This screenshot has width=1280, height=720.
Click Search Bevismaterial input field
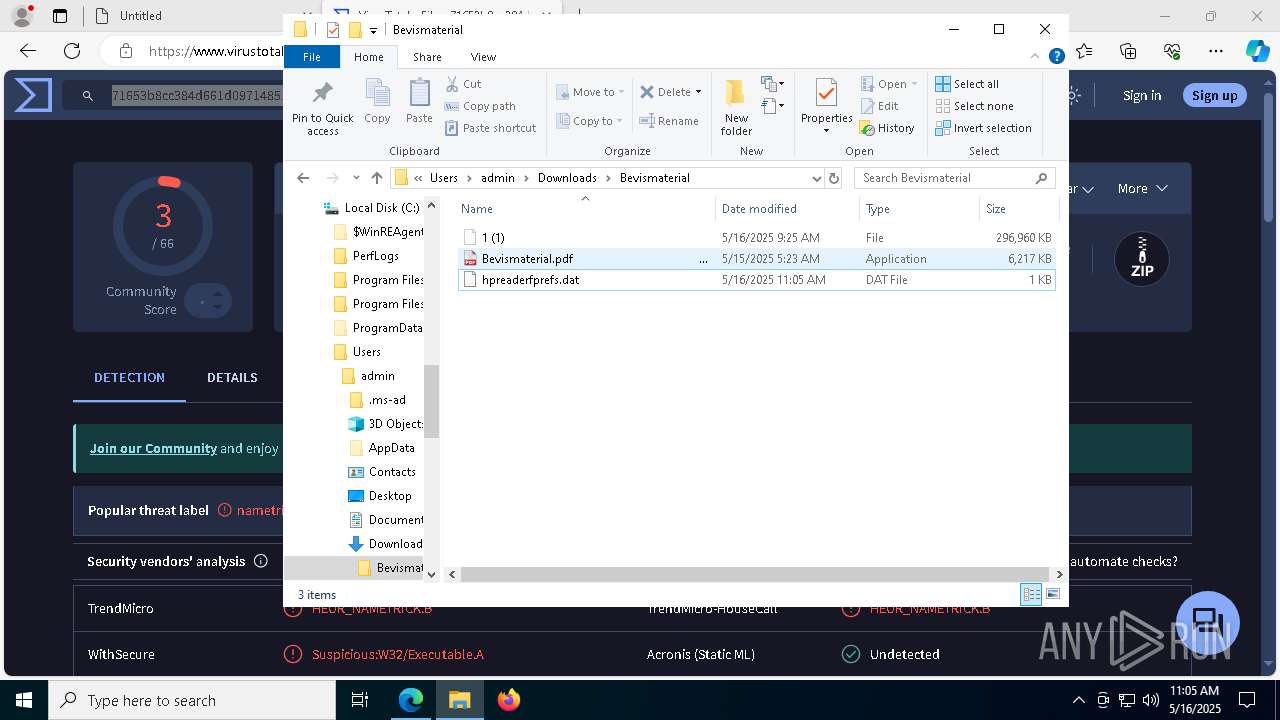point(955,178)
